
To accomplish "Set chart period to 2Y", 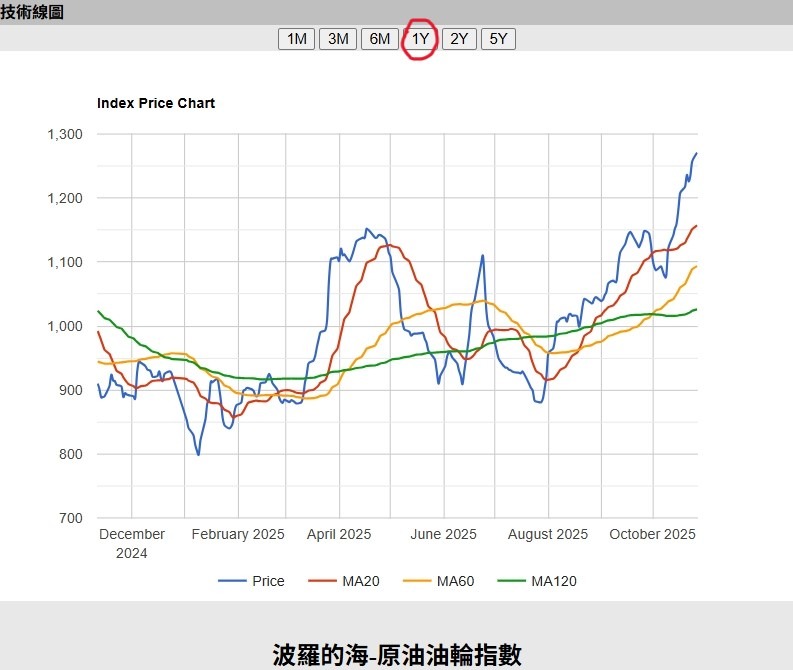I will point(458,39).
